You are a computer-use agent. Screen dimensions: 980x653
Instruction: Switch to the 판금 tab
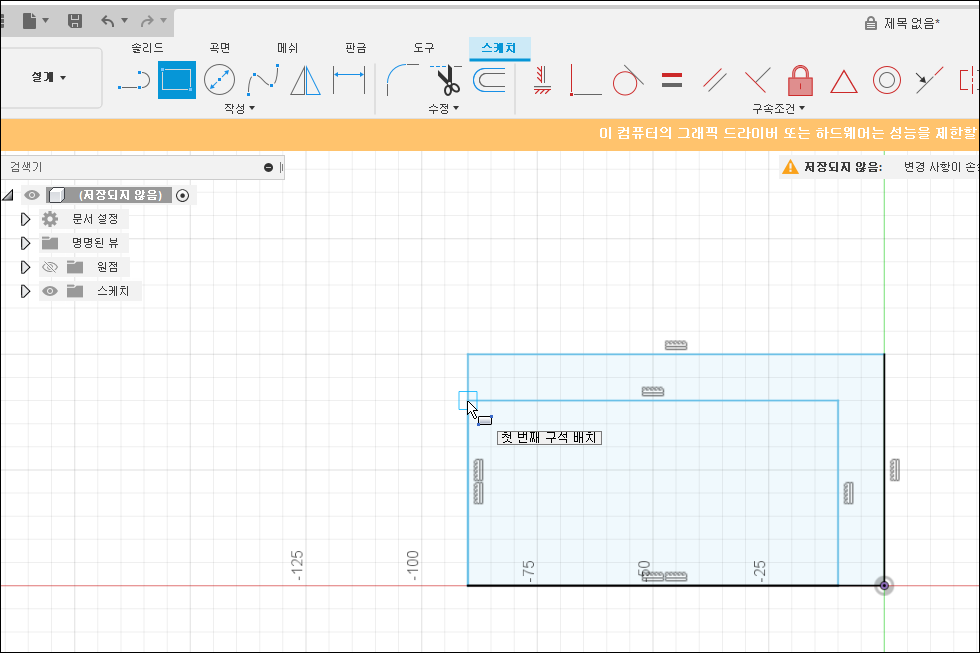tap(356, 47)
